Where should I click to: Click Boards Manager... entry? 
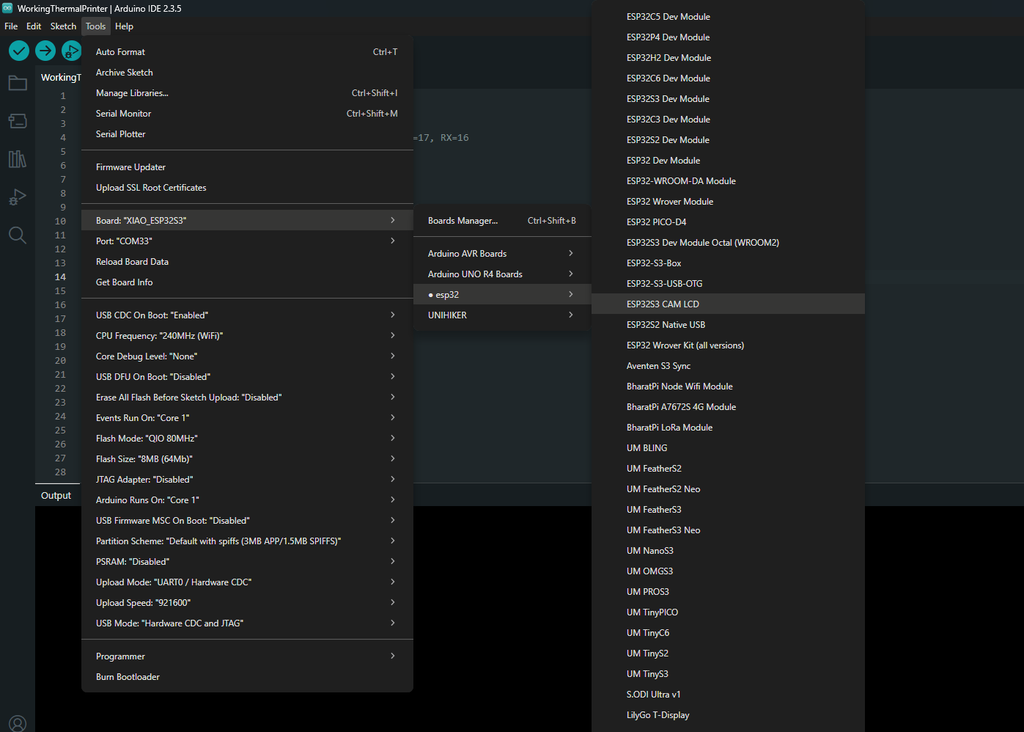(463, 221)
